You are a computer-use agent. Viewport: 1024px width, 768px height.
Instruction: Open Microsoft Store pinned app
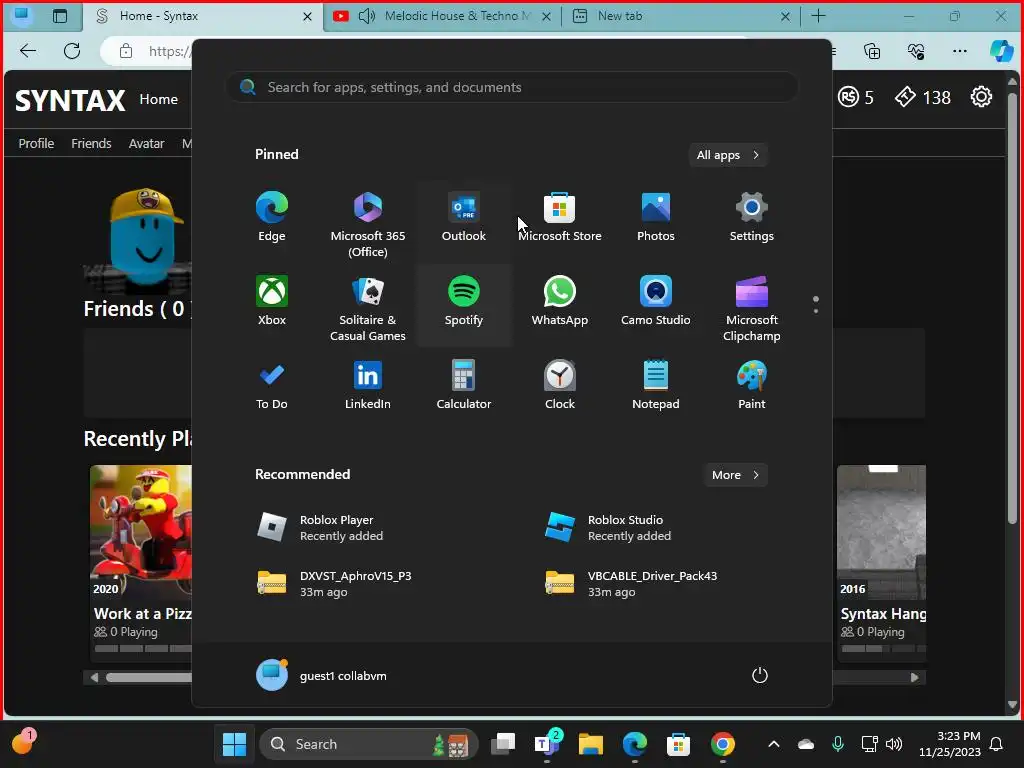point(560,218)
